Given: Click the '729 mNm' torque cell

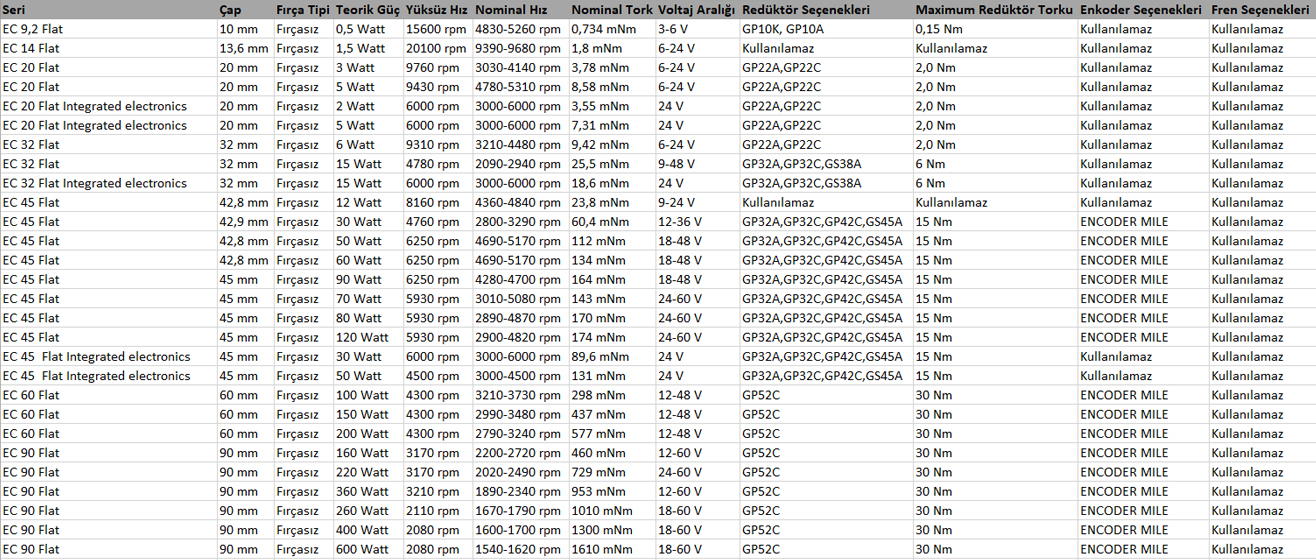Looking at the screenshot, I should (x=612, y=472).
